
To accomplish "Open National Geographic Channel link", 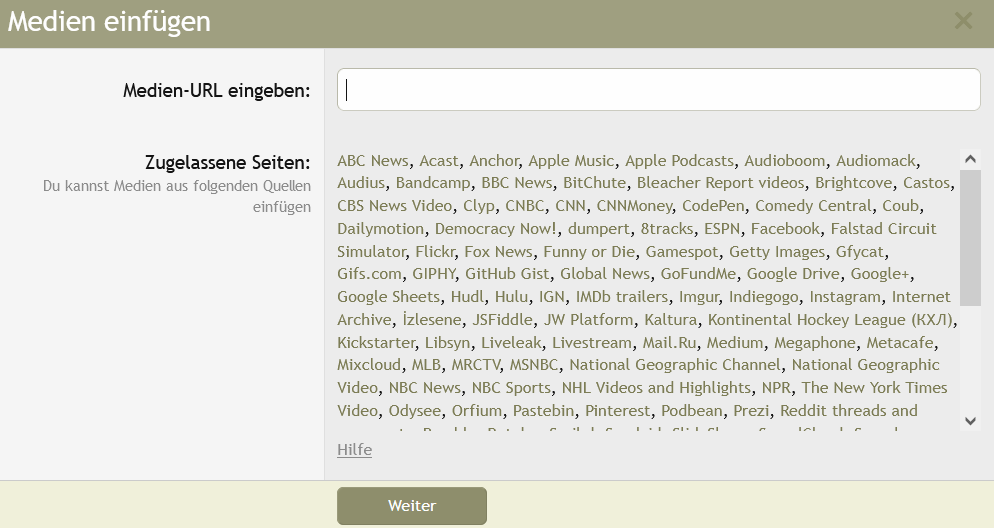I will (675, 364).
